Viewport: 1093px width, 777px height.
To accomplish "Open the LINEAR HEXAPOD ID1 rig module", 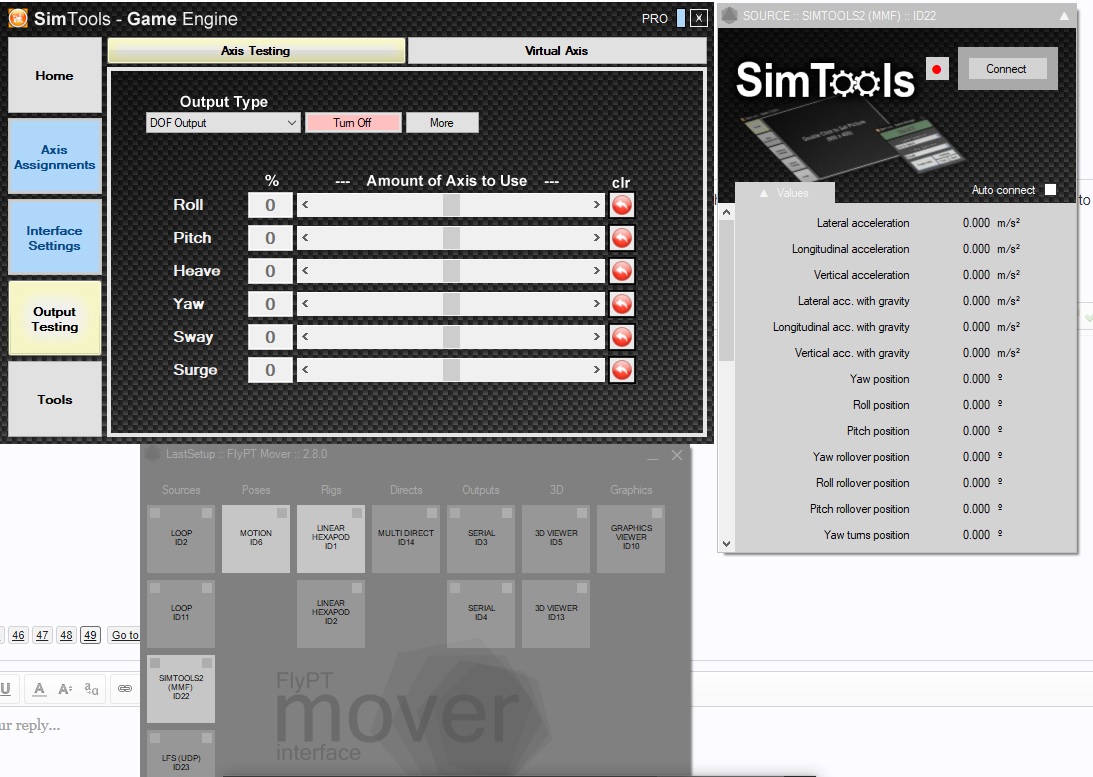I will click(330, 539).
